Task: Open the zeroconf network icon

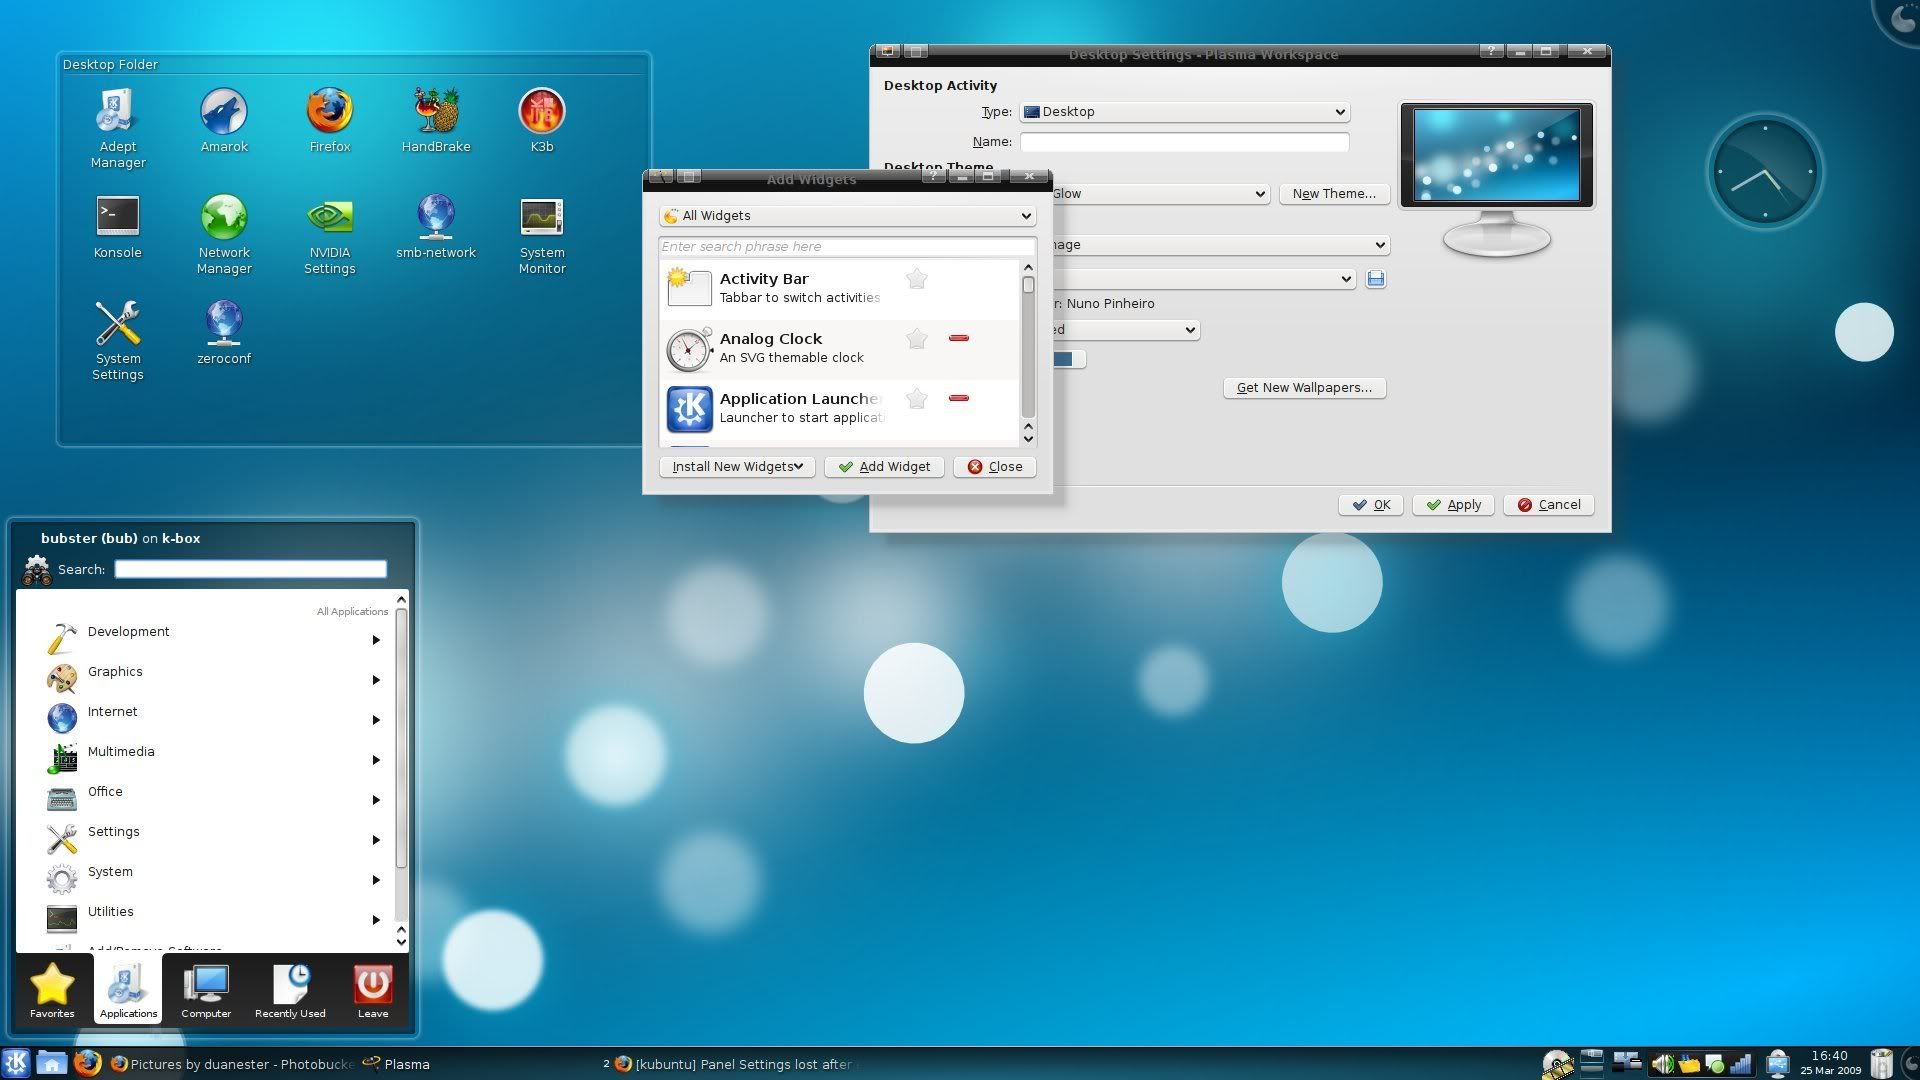Action: coord(224,333)
